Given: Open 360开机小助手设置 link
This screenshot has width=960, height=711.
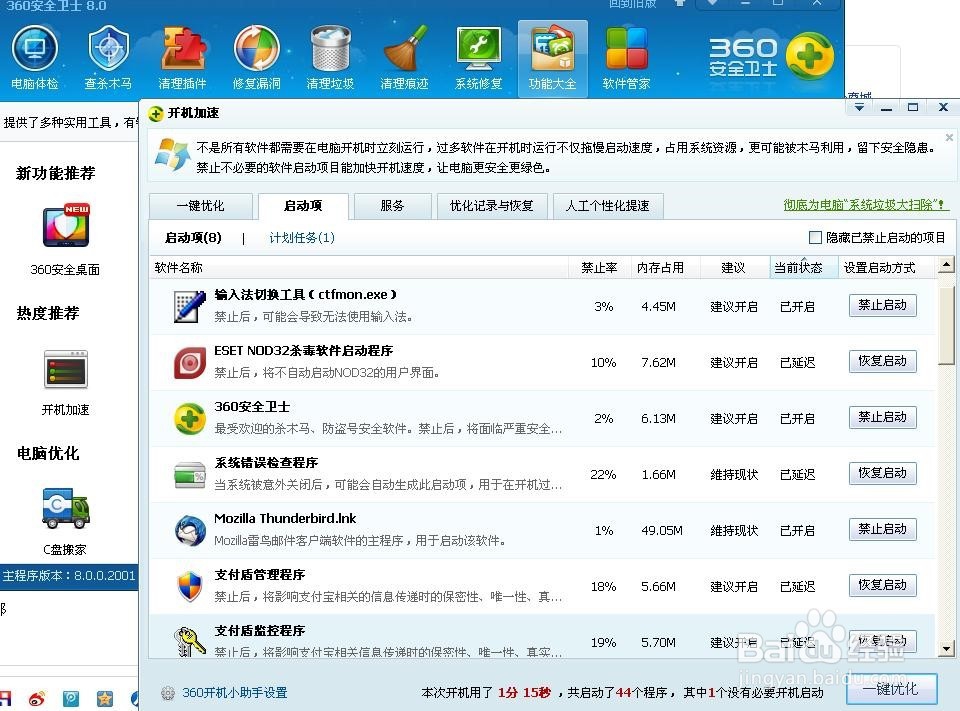Looking at the screenshot, I should (x=235, y=693).
